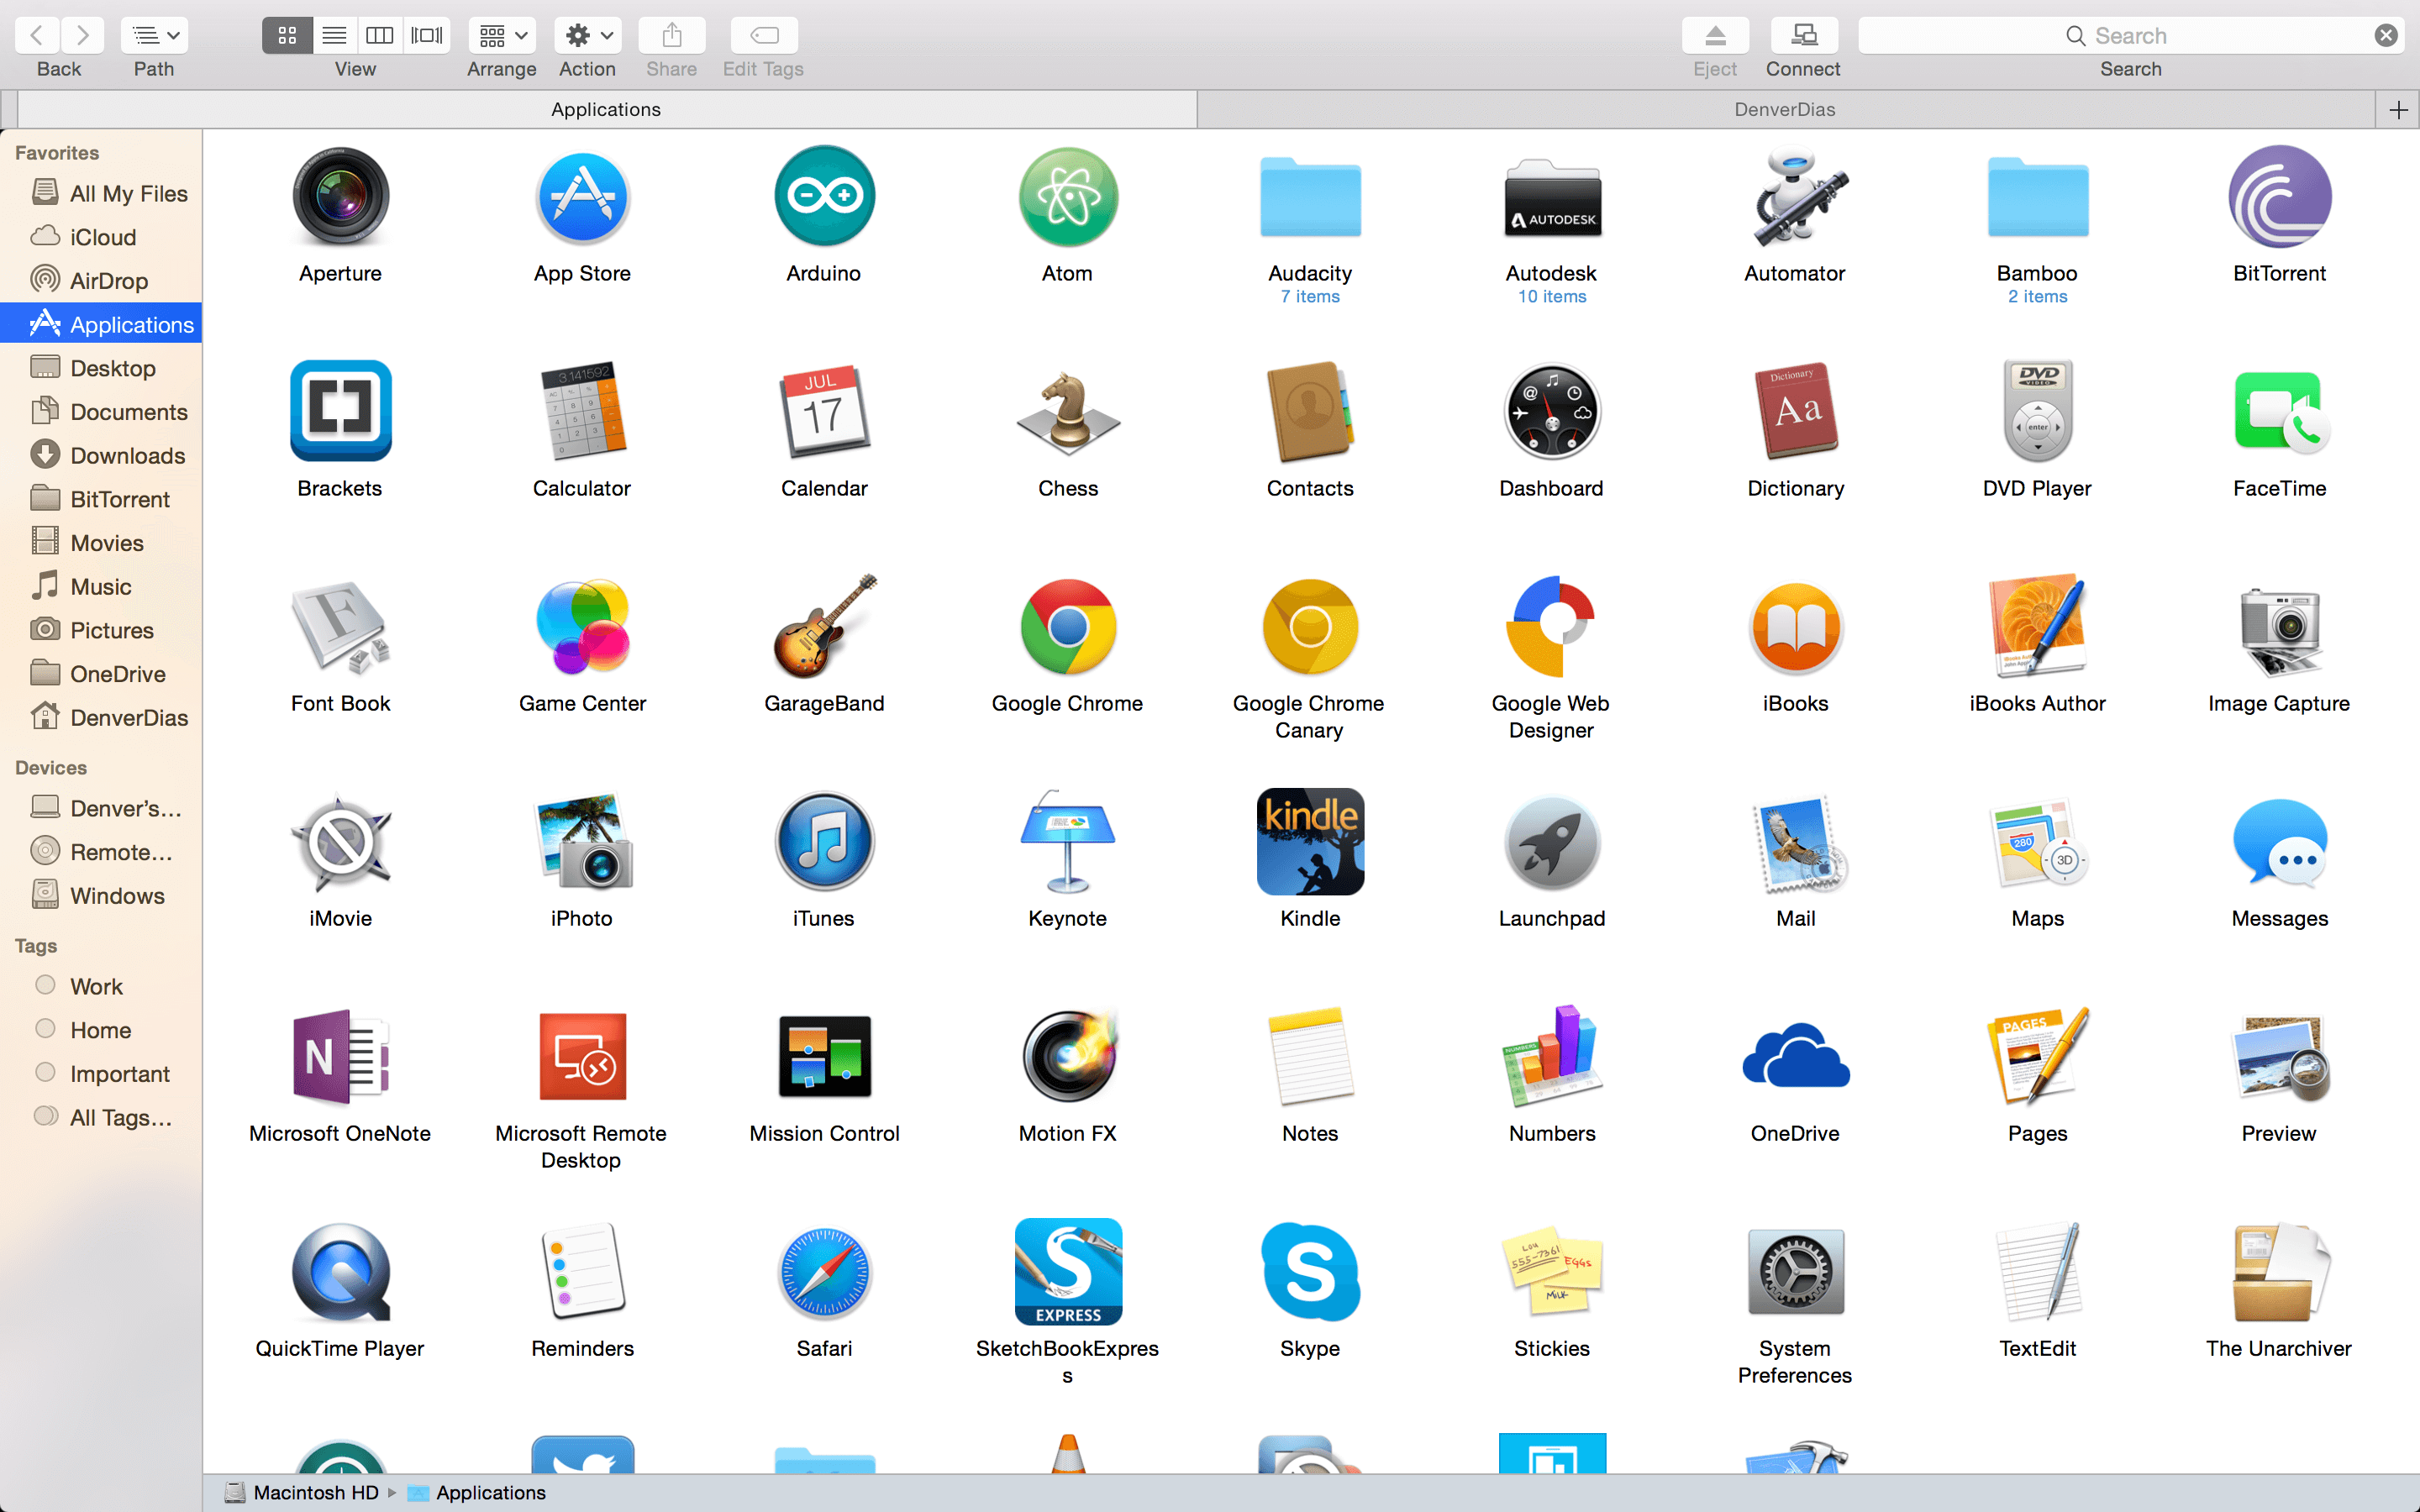The width and height of the screenshot is (2420, 1512).
Task: Launch the App Store application
Action: 582,197
